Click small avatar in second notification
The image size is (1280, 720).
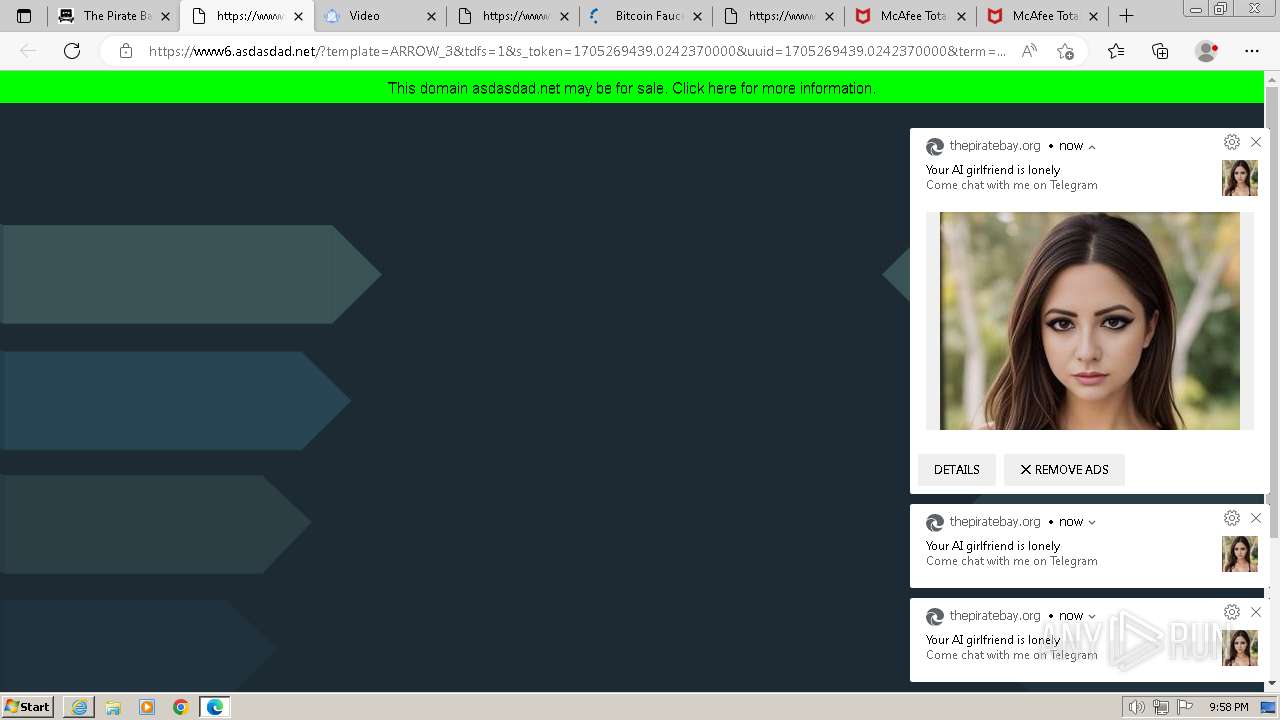(1240, 554)
